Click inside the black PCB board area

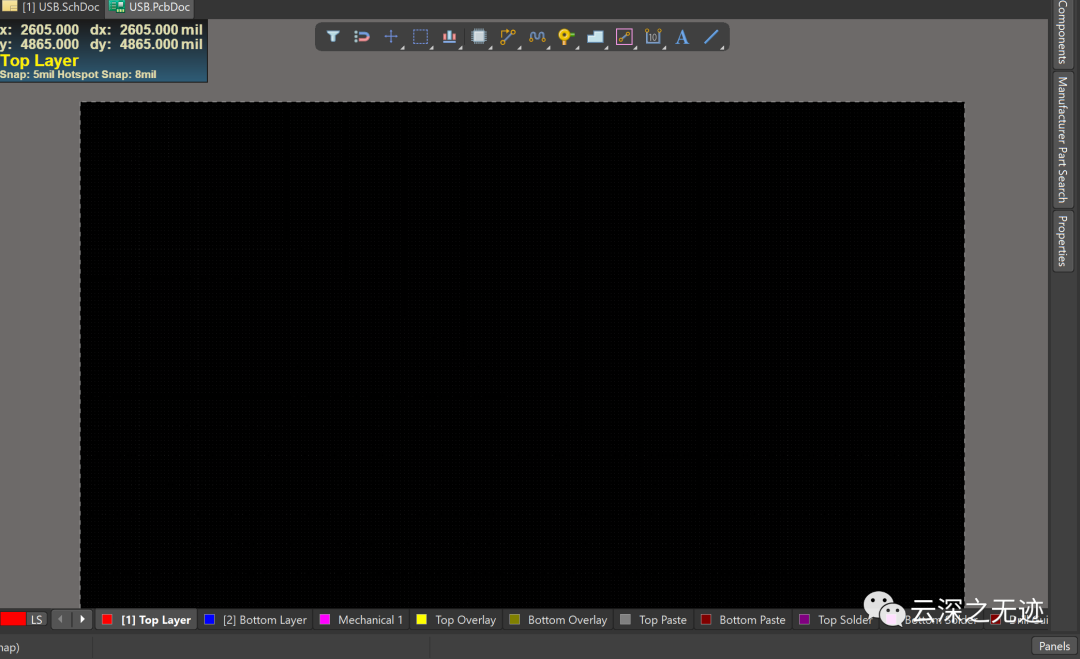coord(522,355)
